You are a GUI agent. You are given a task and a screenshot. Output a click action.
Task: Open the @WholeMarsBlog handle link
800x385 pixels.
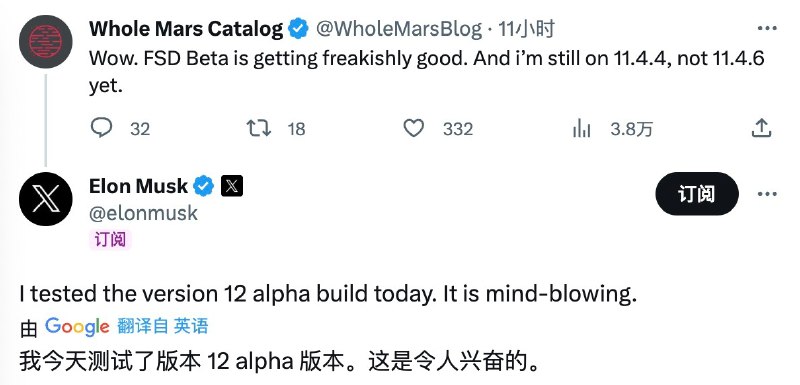coord(399,30)
